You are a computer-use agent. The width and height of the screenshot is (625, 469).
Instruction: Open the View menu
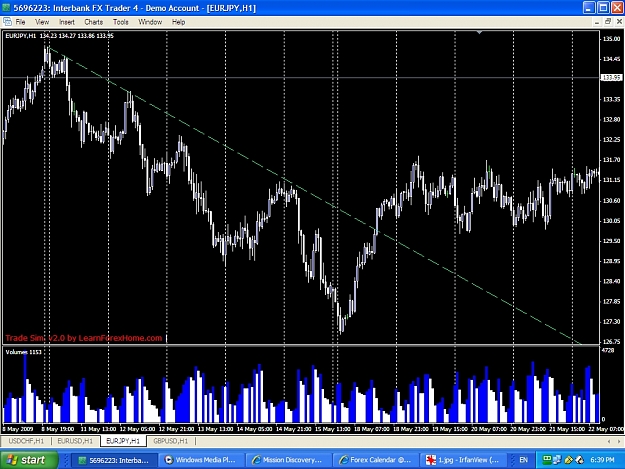(42, 22)
